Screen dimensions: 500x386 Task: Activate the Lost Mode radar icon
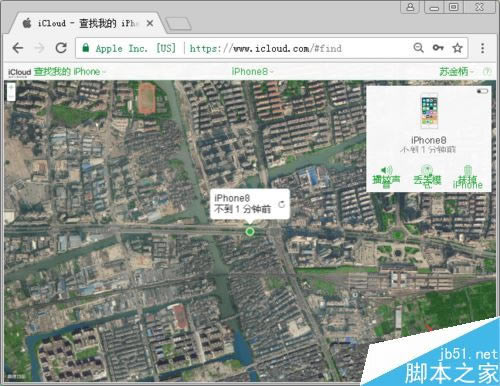427,170
